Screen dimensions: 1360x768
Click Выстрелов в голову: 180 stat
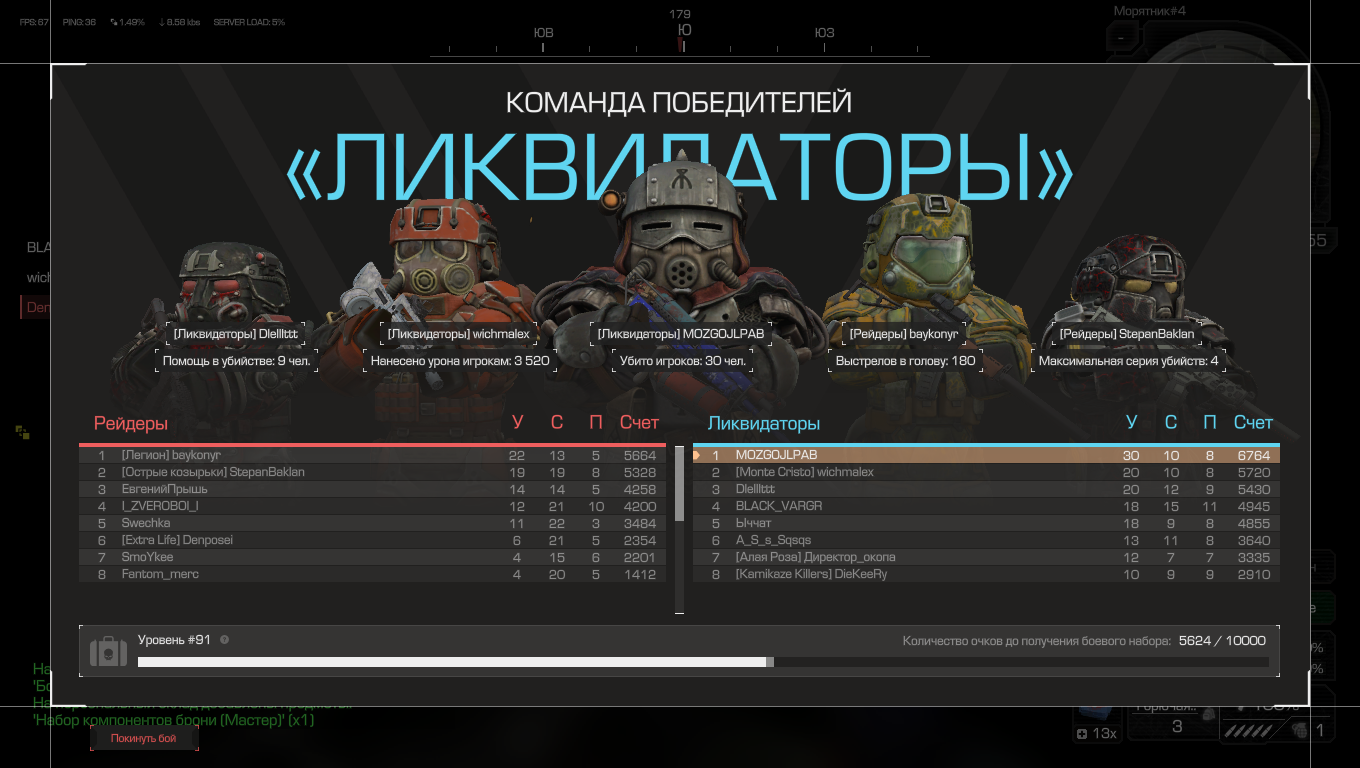coord(906,361)
